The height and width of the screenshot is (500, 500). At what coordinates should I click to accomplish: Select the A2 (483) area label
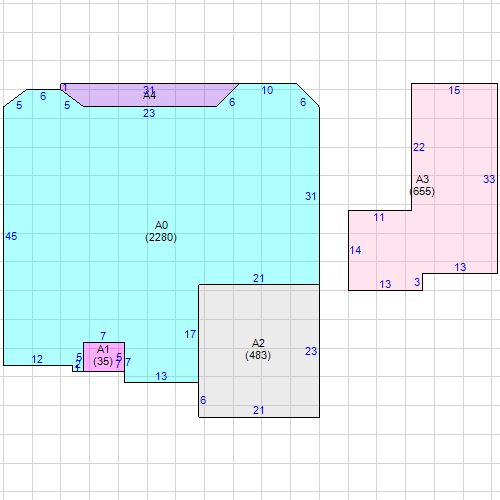click(258, 349)
